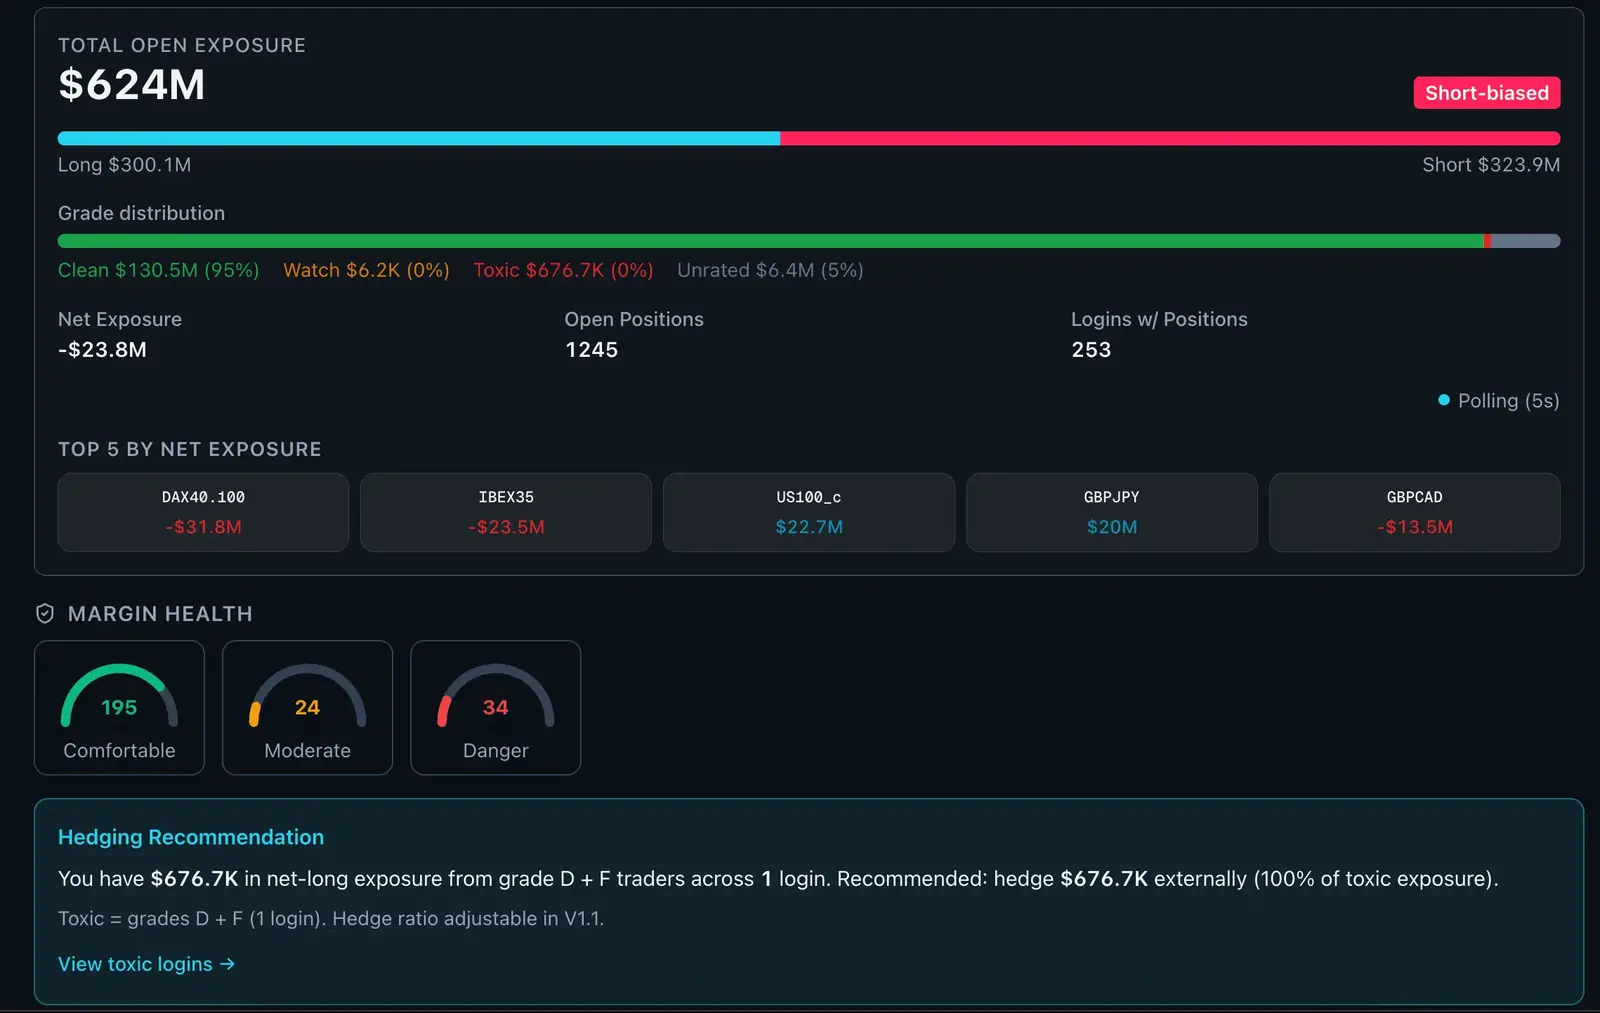Click the Polling status dot indicator
The image size is (1600, 1013).
(1444, 400)
